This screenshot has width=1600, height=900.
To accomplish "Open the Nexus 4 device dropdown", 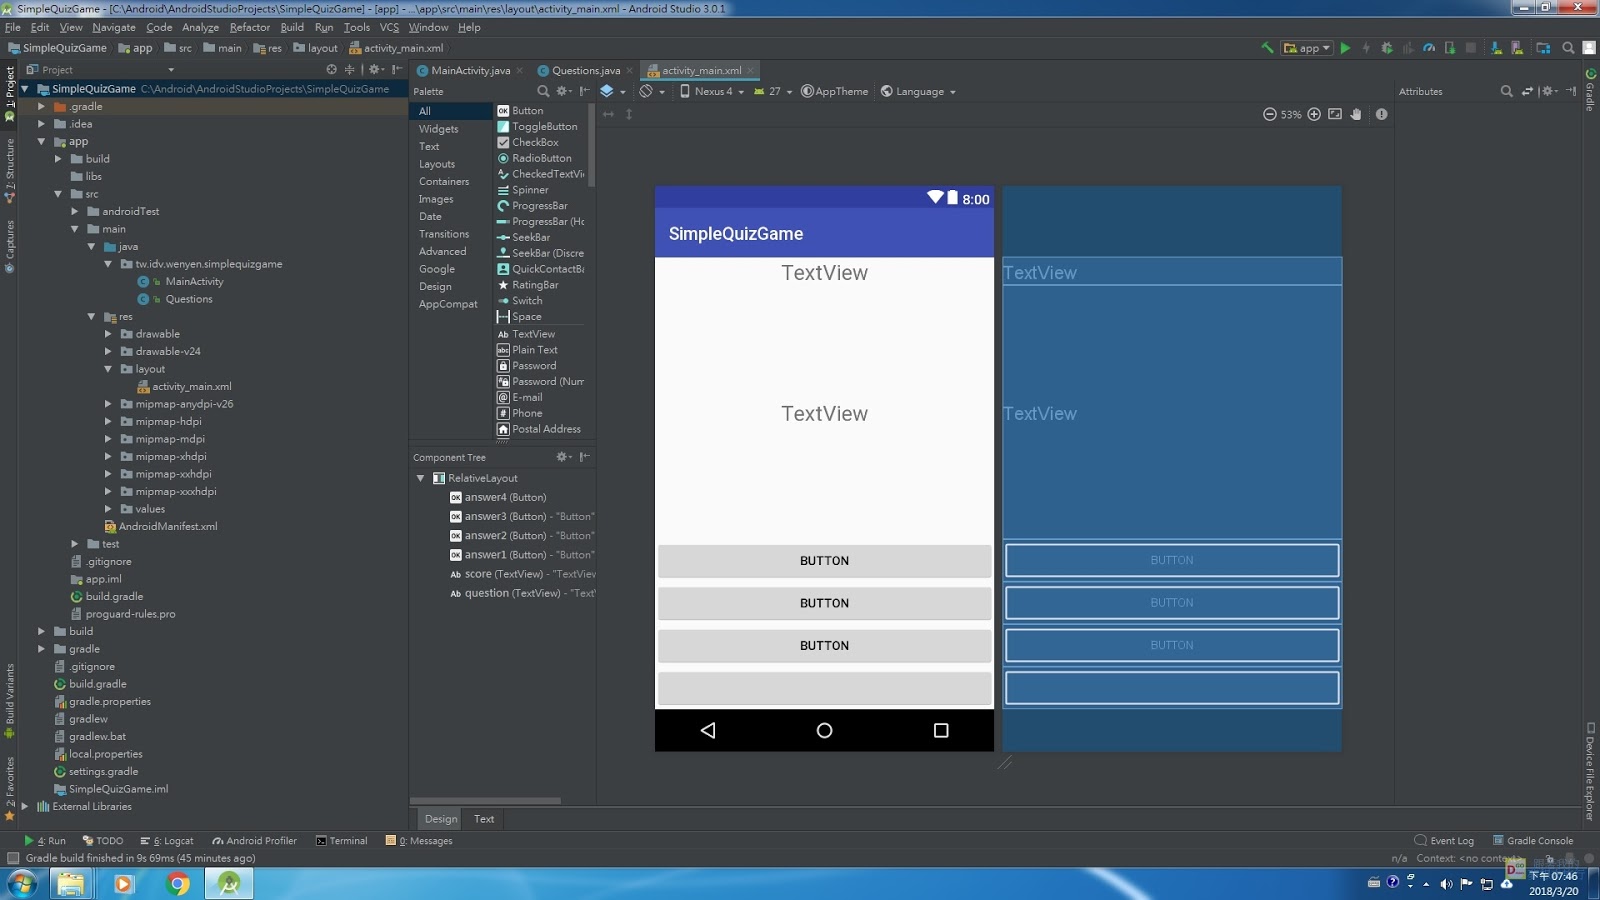I will click(x=712, y=91).
